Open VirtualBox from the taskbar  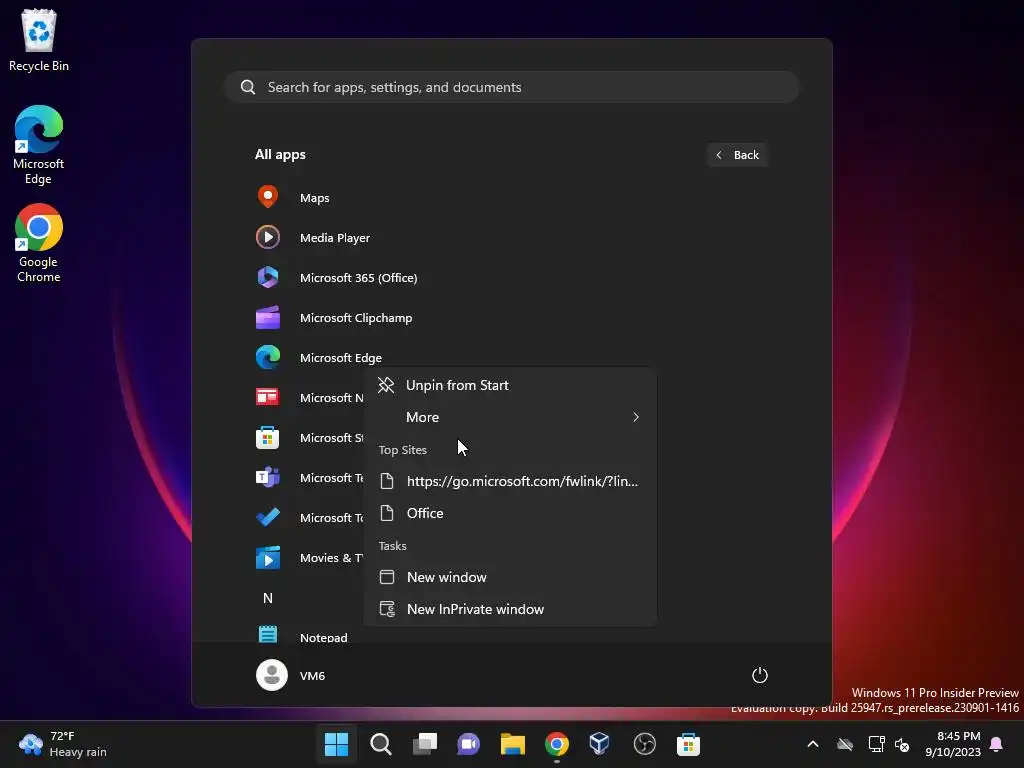(x=600, y=744)
